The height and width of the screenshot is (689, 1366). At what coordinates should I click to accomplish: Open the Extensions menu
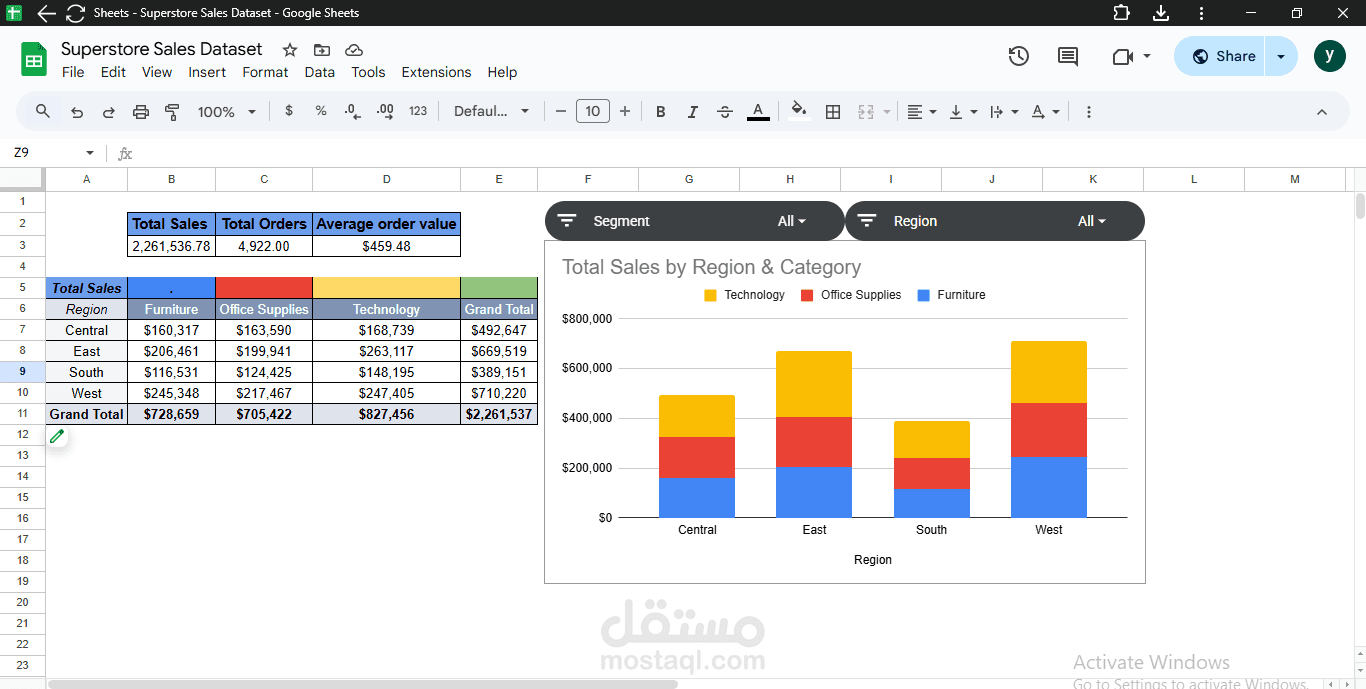point(436,72)
